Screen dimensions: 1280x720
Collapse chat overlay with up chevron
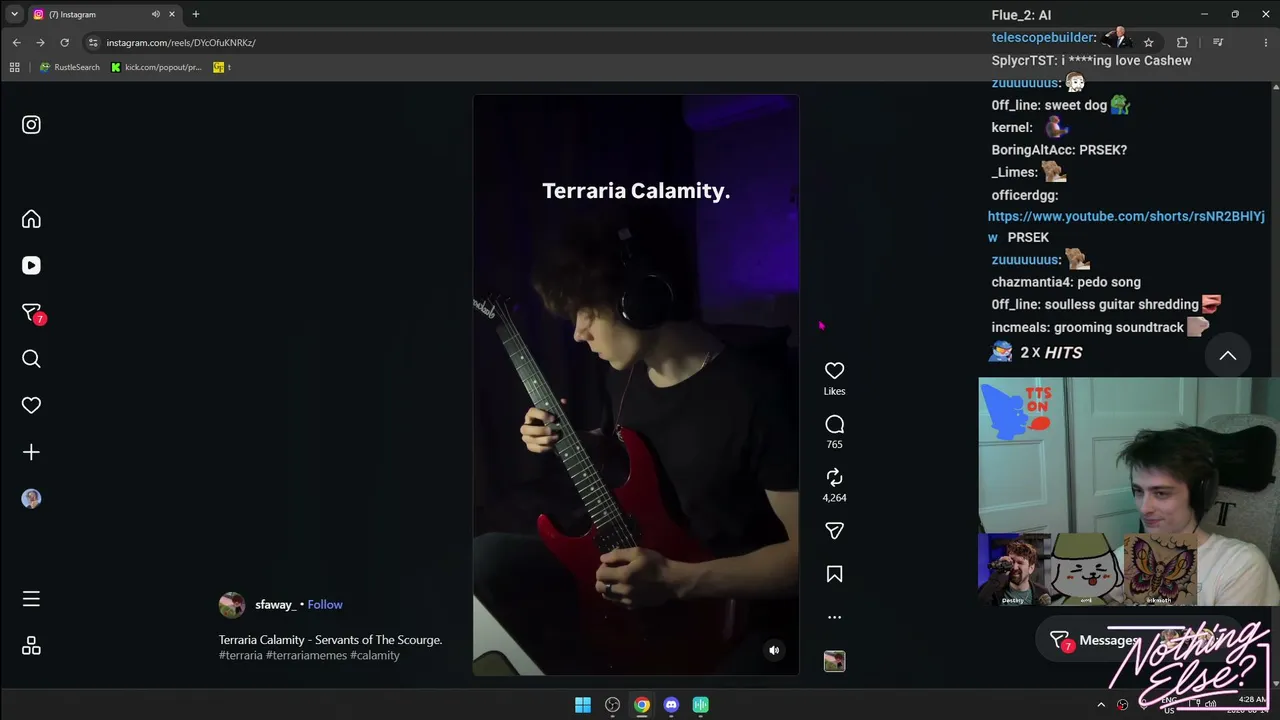[x=1228, y=355]
